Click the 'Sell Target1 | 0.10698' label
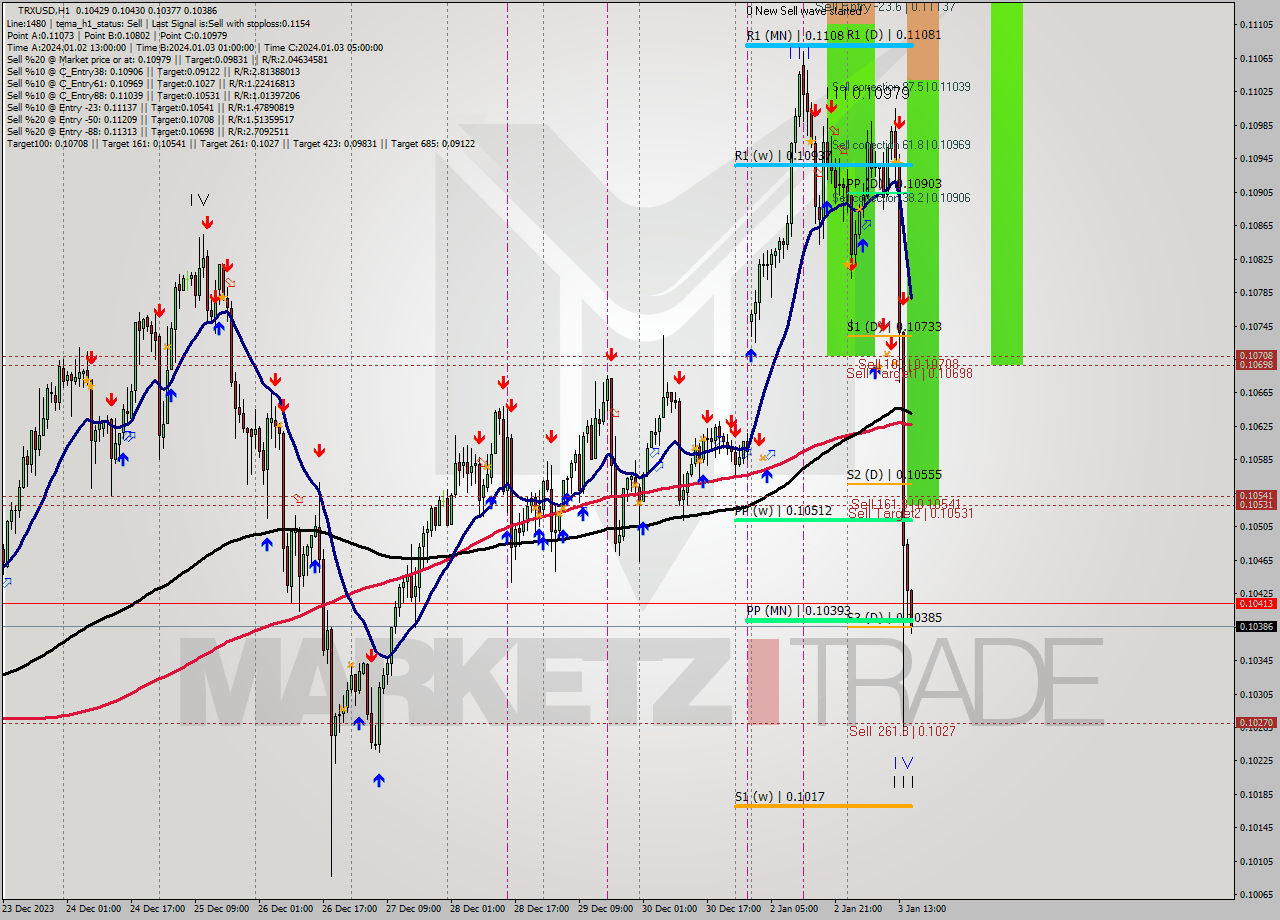Viewport: 1280px width, 920px height. [910, 373]
